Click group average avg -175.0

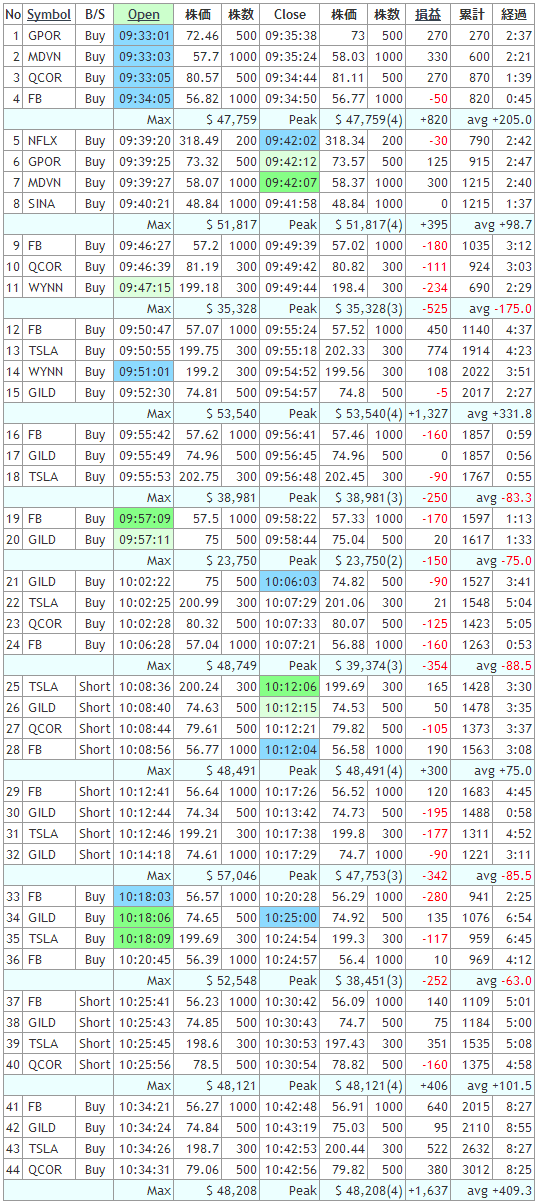coord(499,309)
